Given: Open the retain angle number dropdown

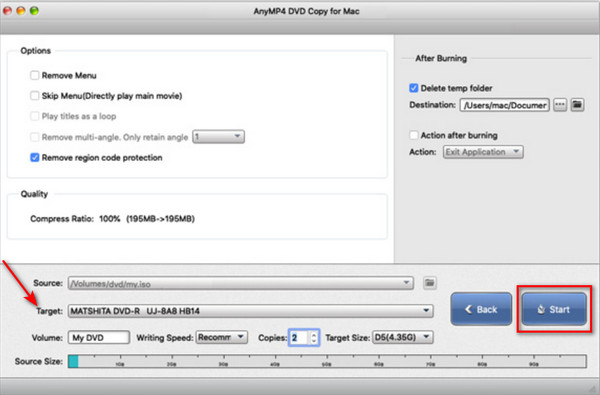Looking at the screenshot, I should (x=218, y=137).
